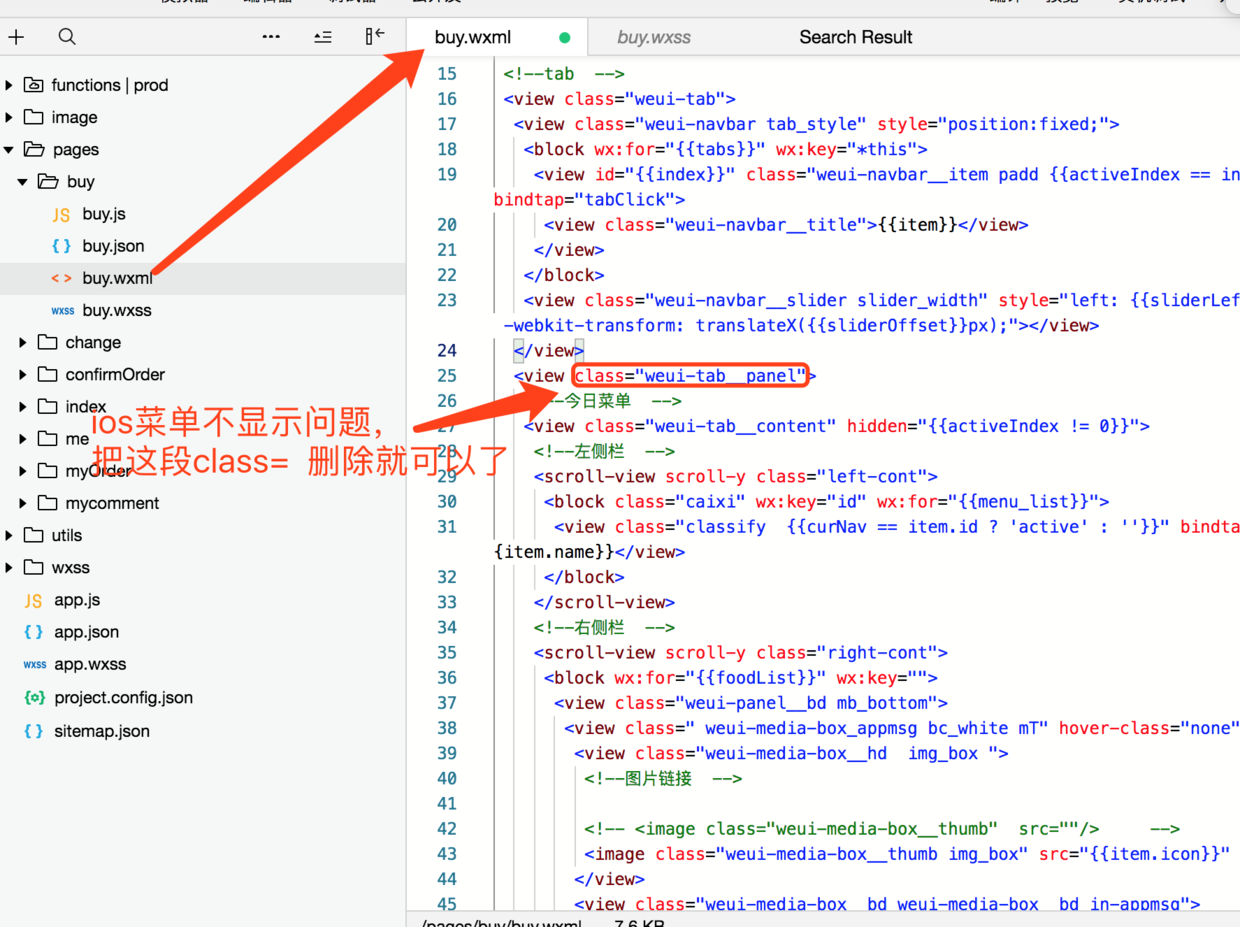Image resolution: width=1240 pixels, height=927 pixels.
Task: Expand the utils folder
Action: click(67, 535)
